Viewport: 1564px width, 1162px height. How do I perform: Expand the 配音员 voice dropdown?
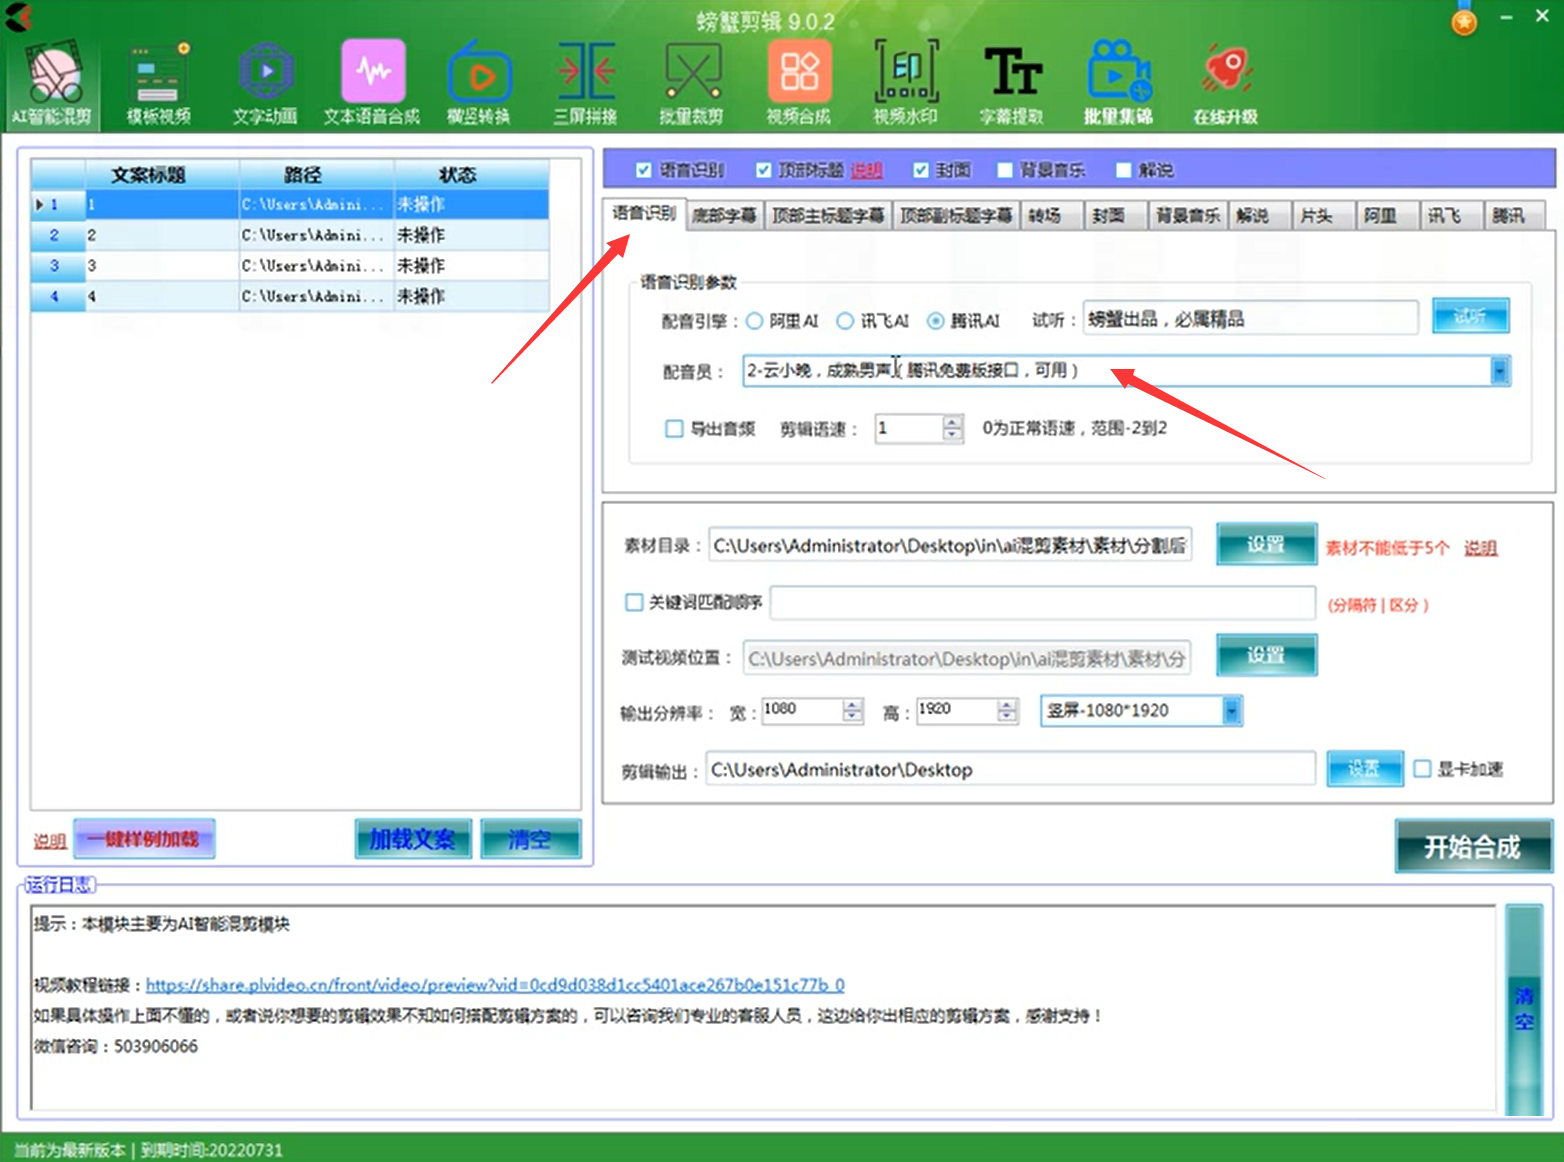(x=1499, y=371)
